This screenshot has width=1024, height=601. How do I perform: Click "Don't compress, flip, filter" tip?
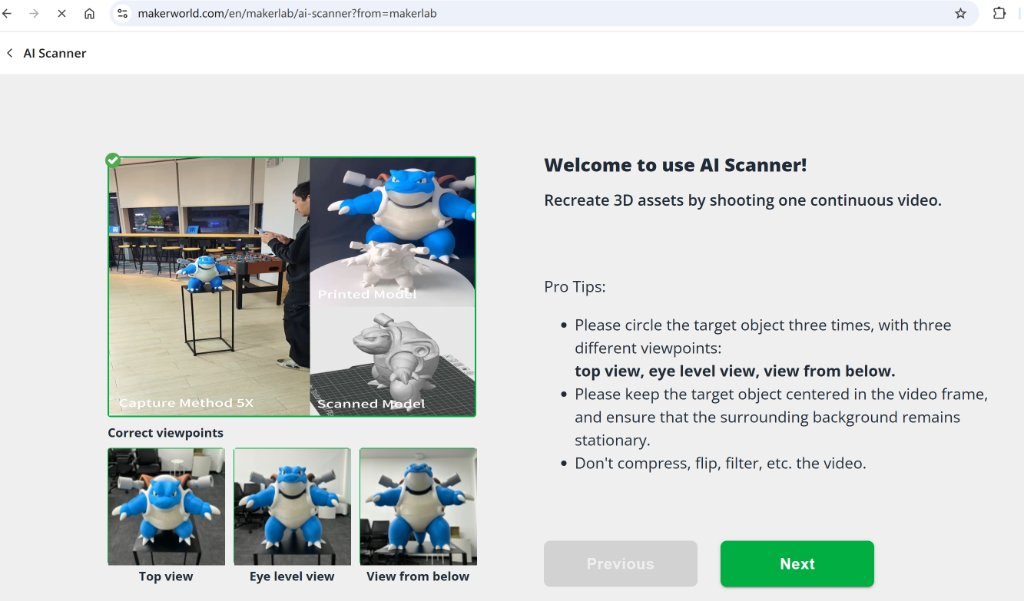[720, 463]
